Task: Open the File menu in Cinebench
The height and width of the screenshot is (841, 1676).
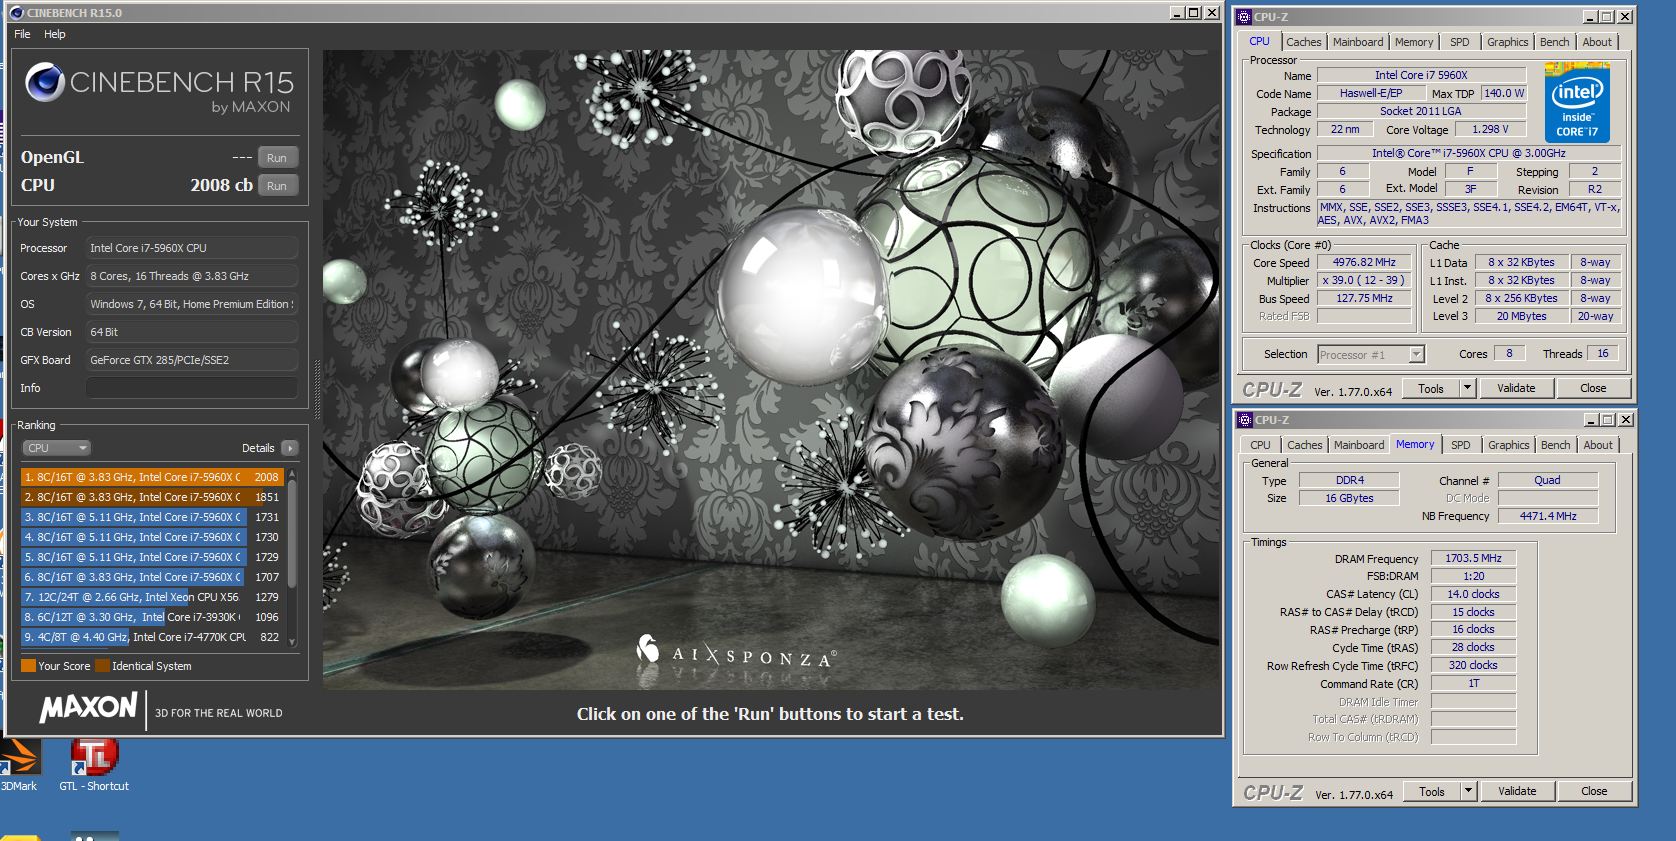Action: [22, 34]
